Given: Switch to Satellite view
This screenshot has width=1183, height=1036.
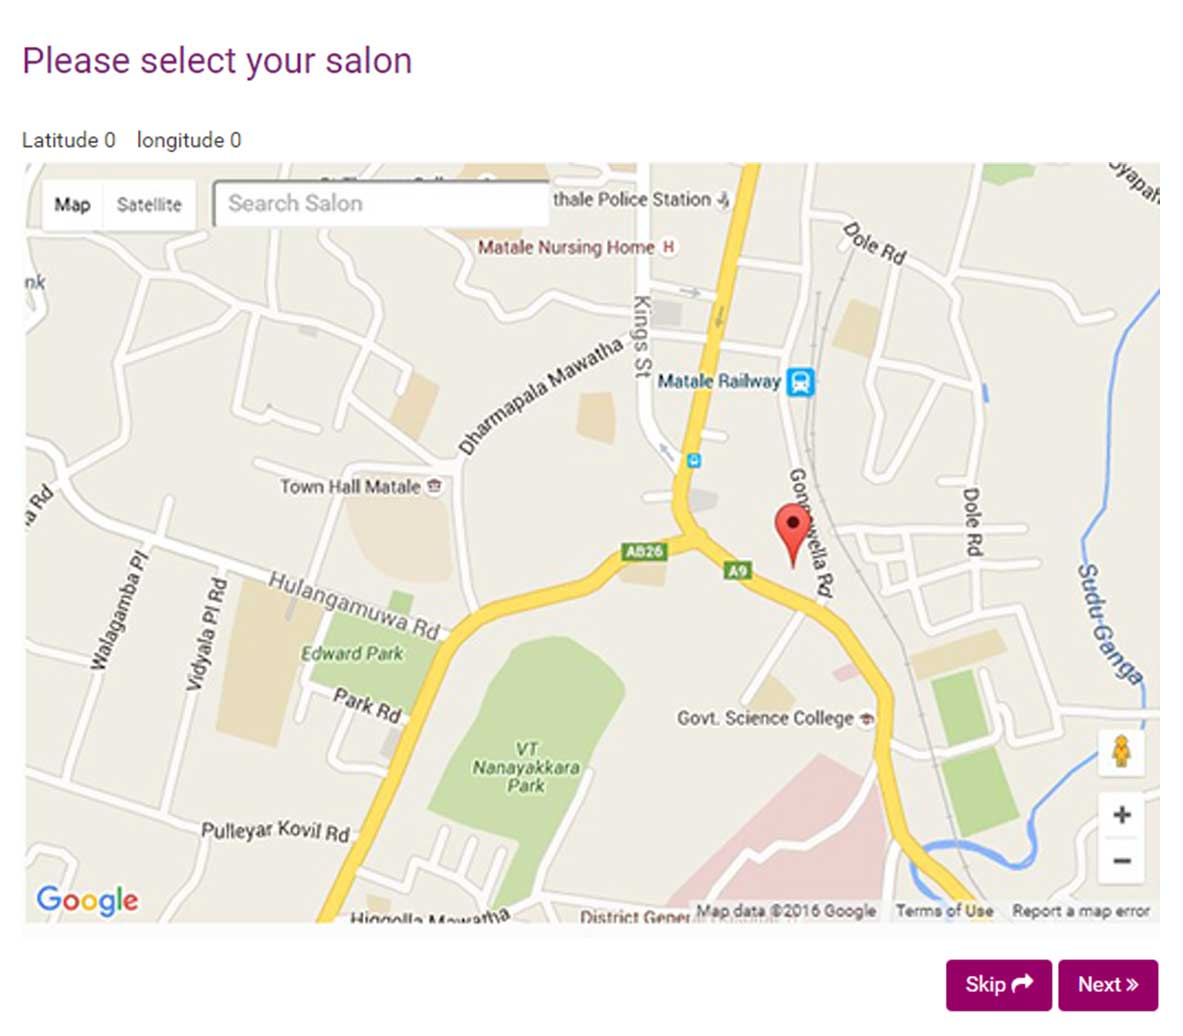Looking at the screenshot, I should (x=149, y=205).
